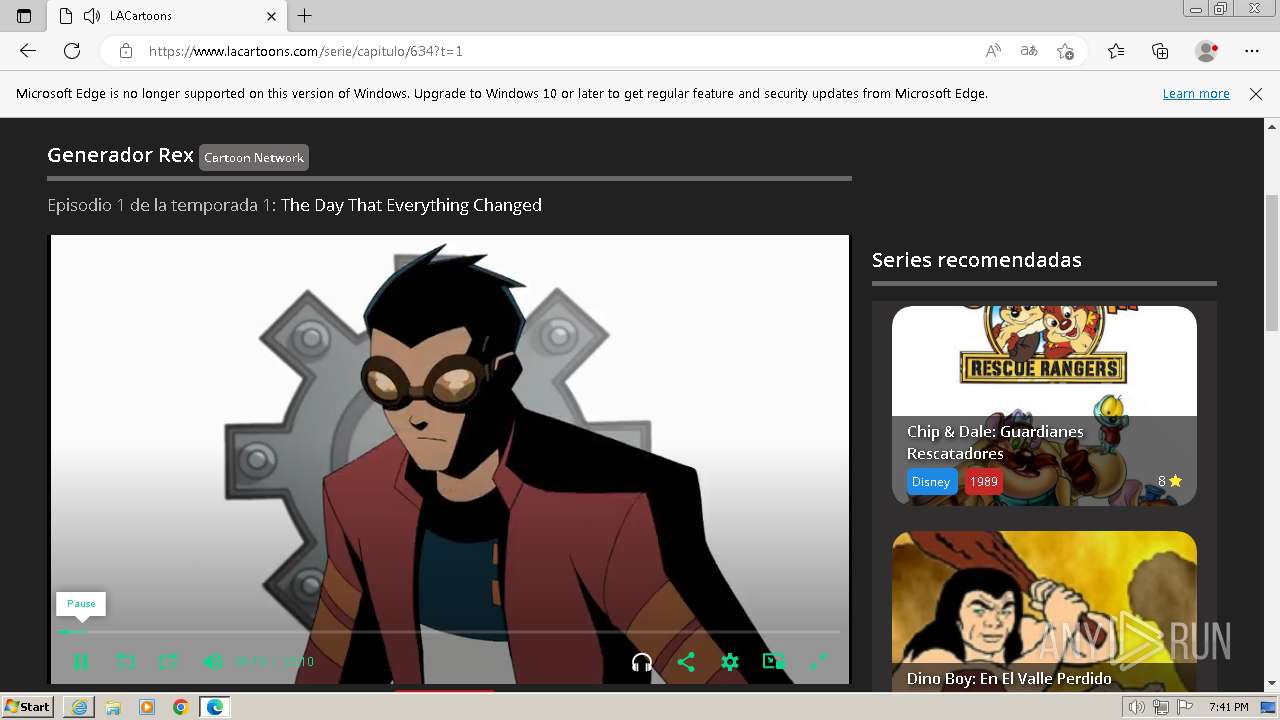The width and height of the screenshot is (1280, 720).
Task: Open the player settings gear
Action: click(730, 661)
